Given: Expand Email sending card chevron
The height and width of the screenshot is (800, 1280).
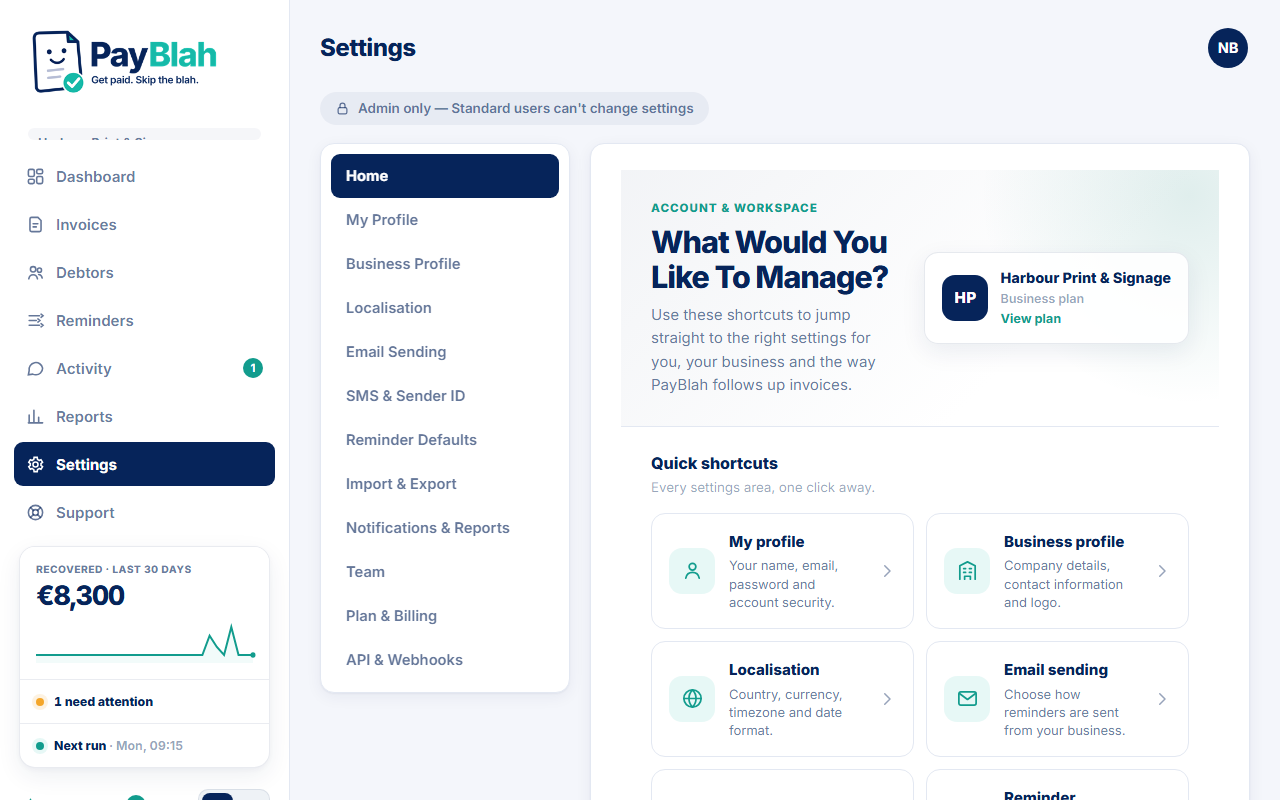Looking at the screenshot, I should point(1162,699).
